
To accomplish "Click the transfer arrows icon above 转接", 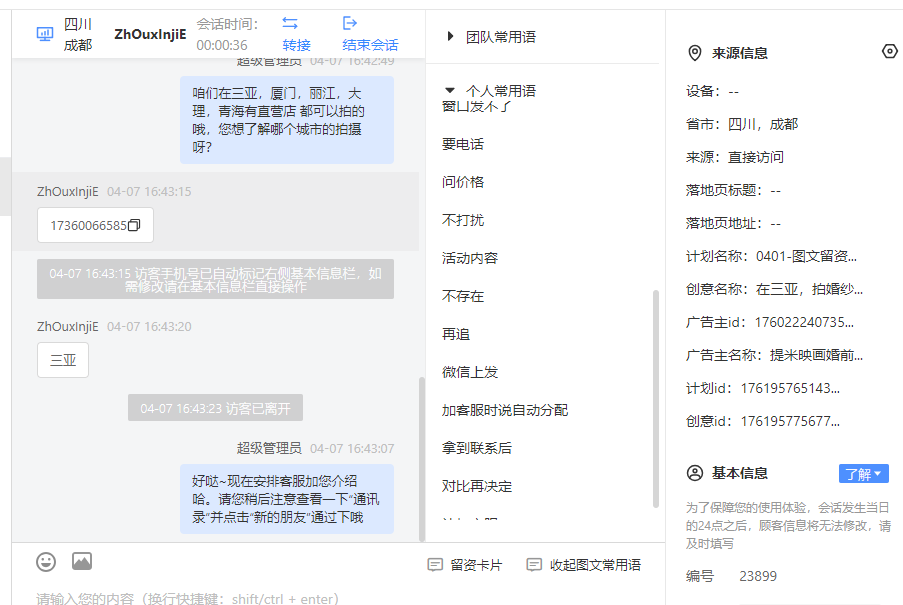I will pyautogui.click(x=290, y=23).
